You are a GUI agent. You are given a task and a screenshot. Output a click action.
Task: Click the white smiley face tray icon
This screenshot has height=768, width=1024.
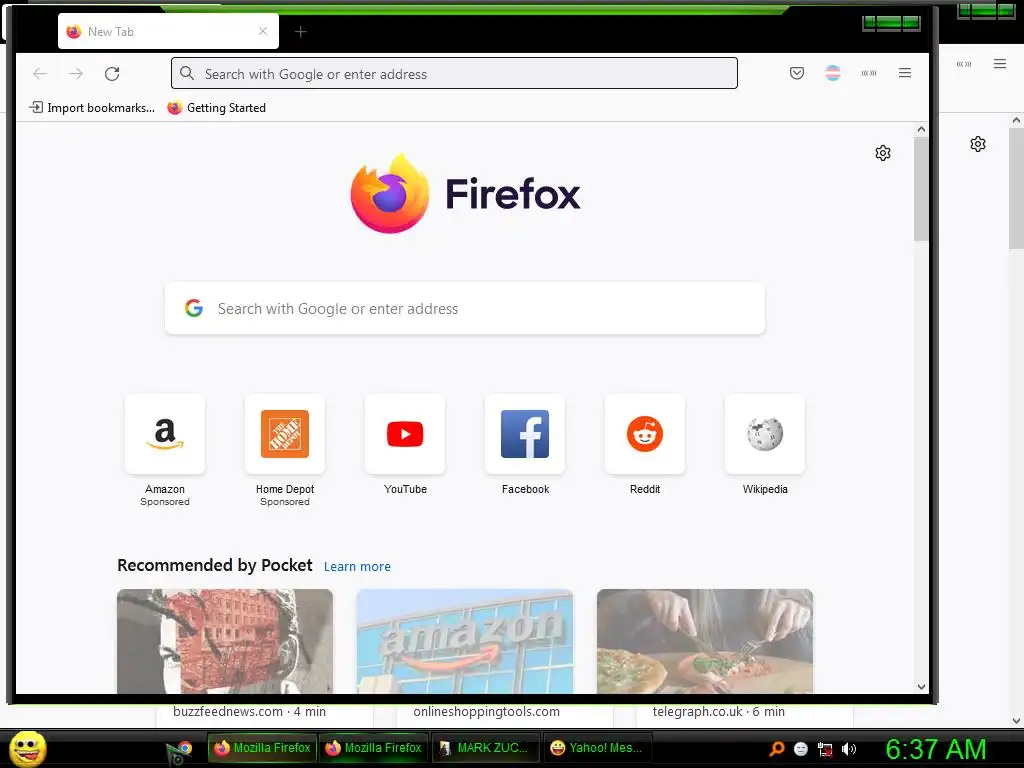coord(801,749)
